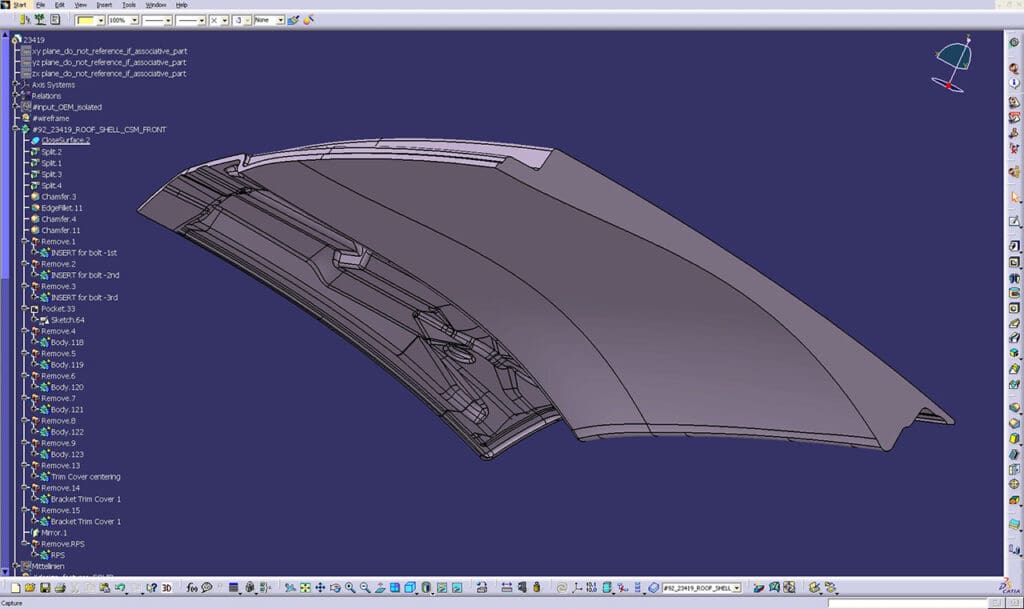The height and width of the screenshot is (609, 1024).
Task: Click the Open folder icon
Action: click(30, 588)
